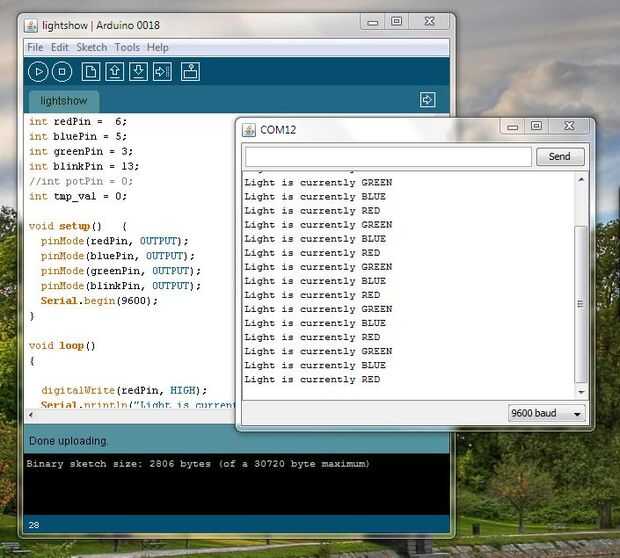Click the editor horizontal scroll-left arrow
Image resolution: width=620 pixels, height=558 pixels.
point(31,414)
